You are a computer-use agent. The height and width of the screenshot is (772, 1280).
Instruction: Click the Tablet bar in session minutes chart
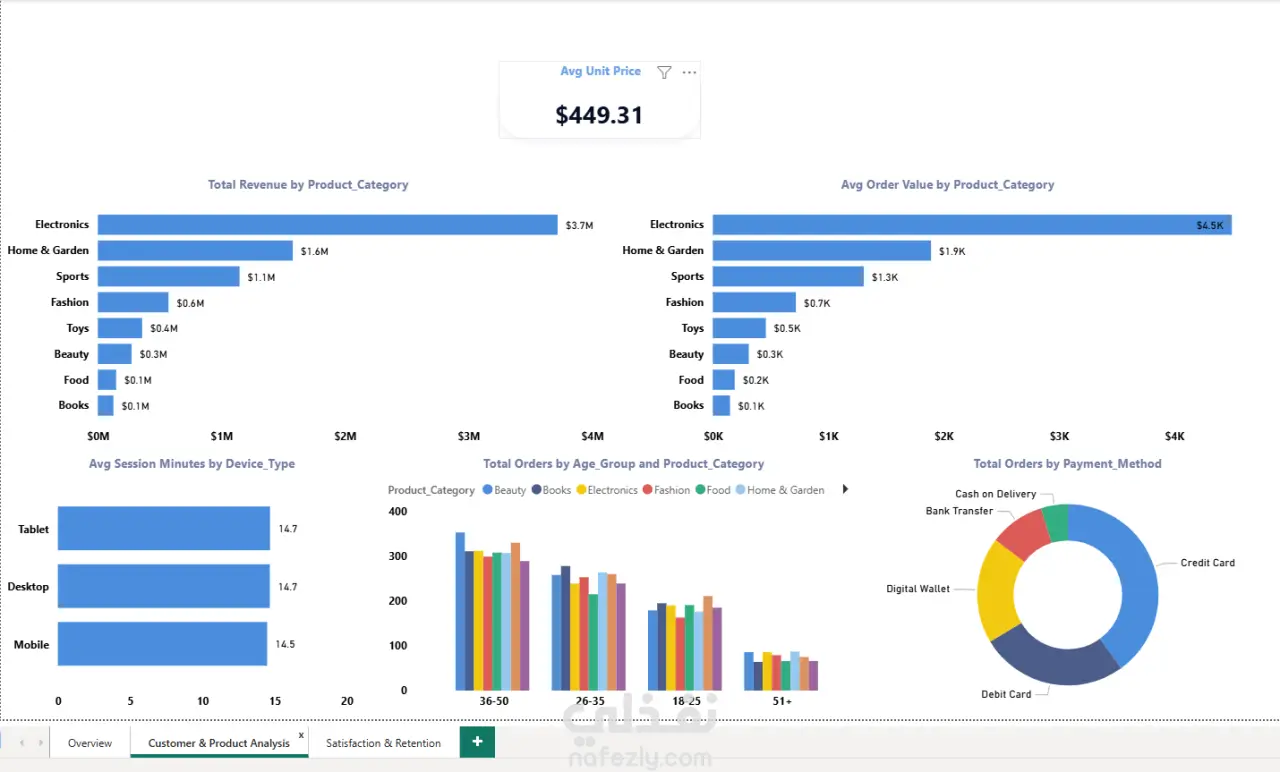(x=164, y=528)
